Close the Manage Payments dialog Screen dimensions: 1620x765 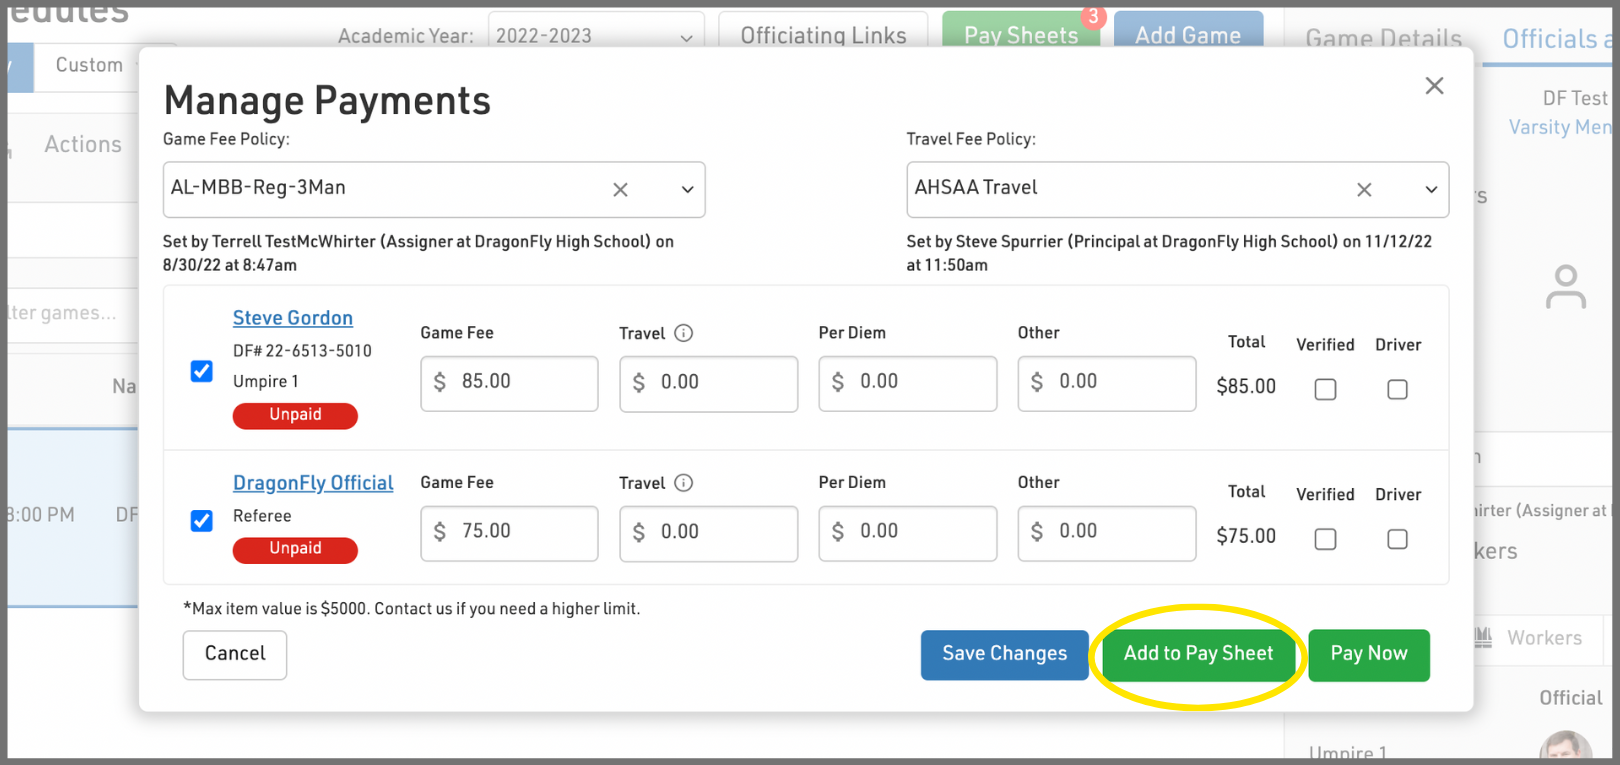coord(1434,86)
